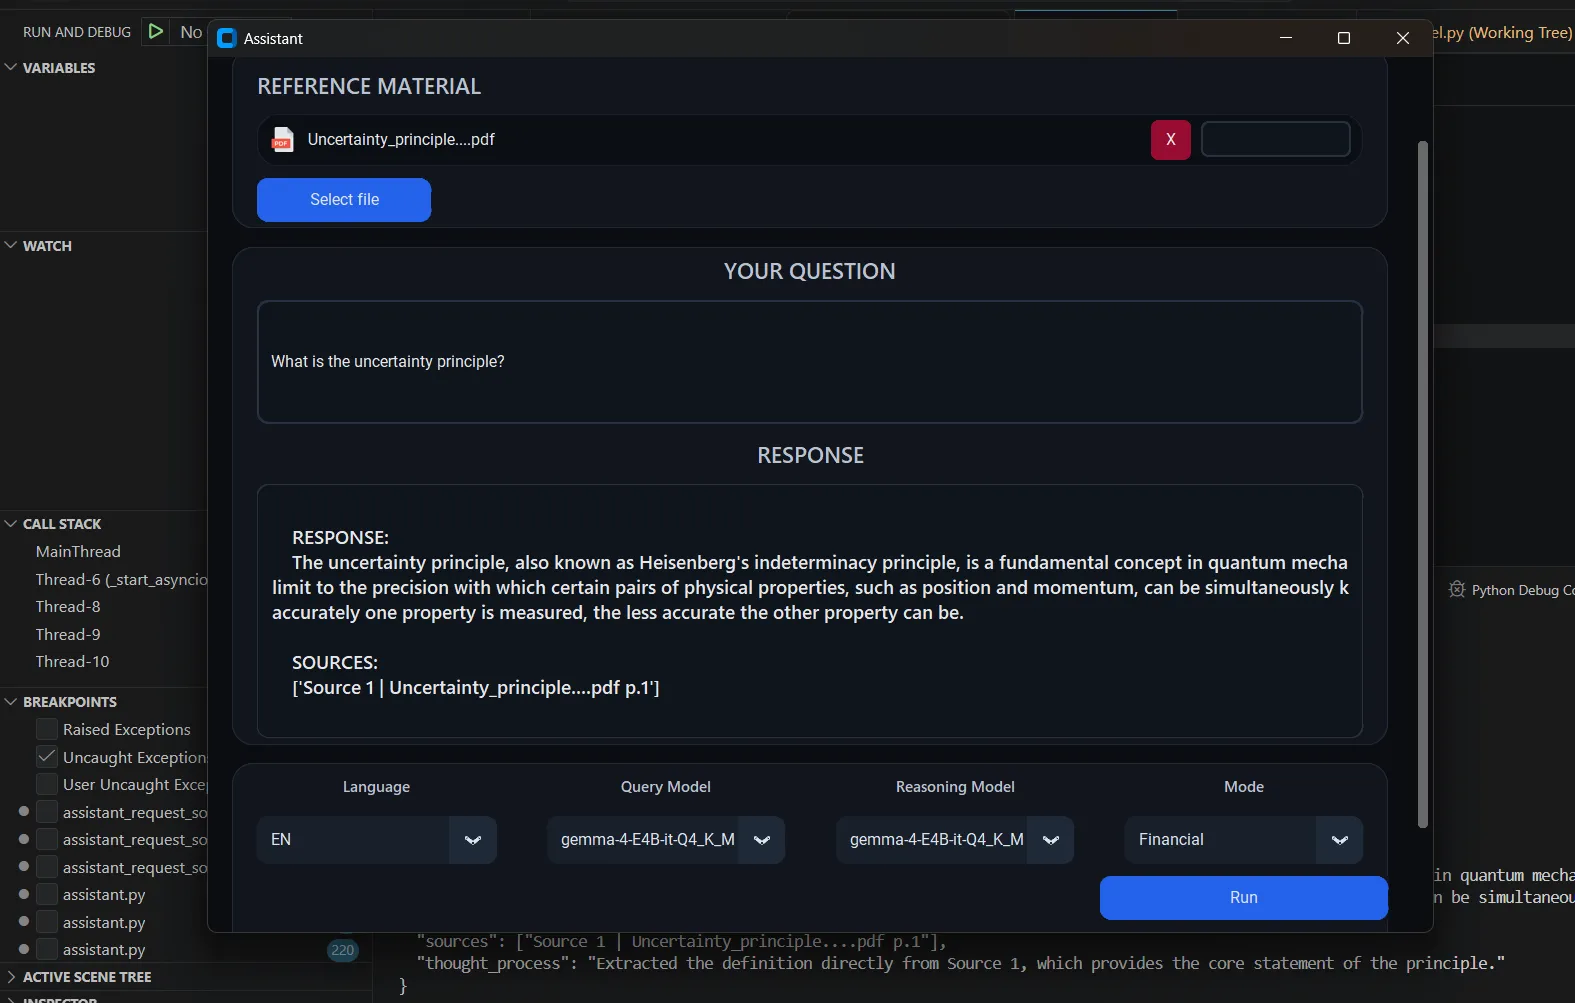Open the debug configuration dropdown labeled No
This screenshot has width=1575, height=1003.
(x=190, y=32)
